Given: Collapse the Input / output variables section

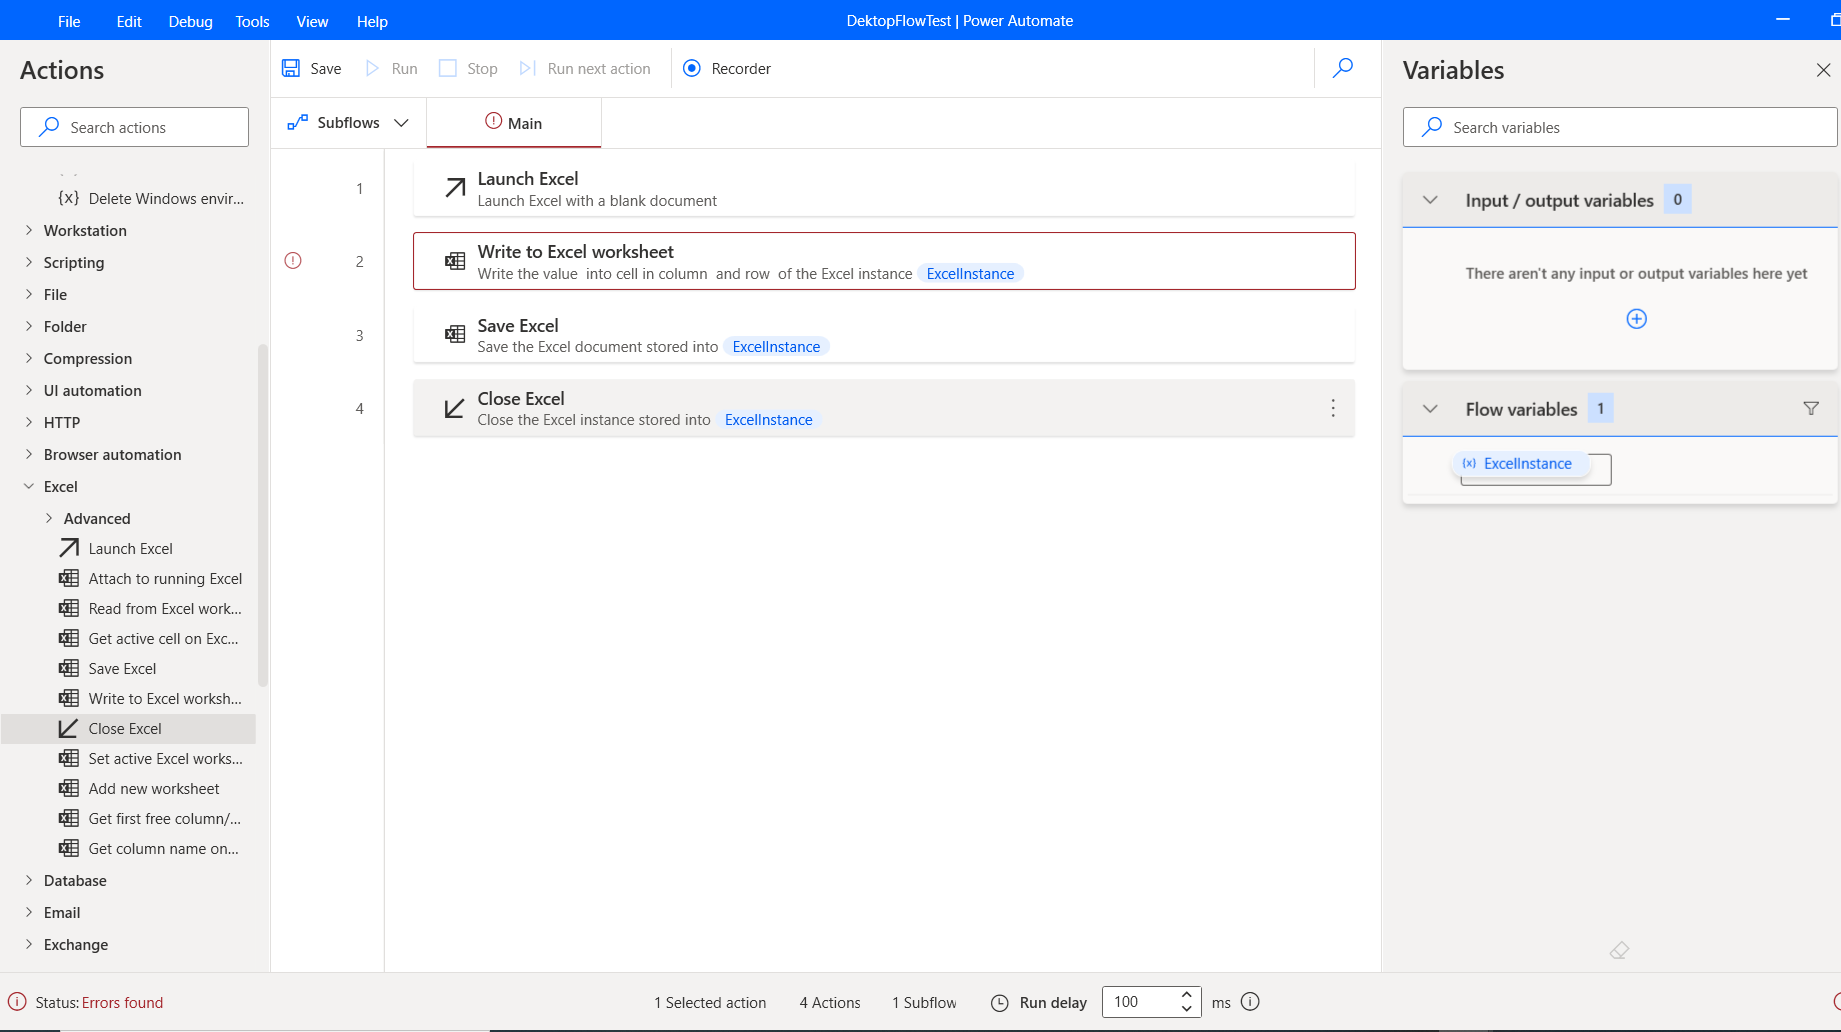Looking at the screenshot, I should 1430,200.
